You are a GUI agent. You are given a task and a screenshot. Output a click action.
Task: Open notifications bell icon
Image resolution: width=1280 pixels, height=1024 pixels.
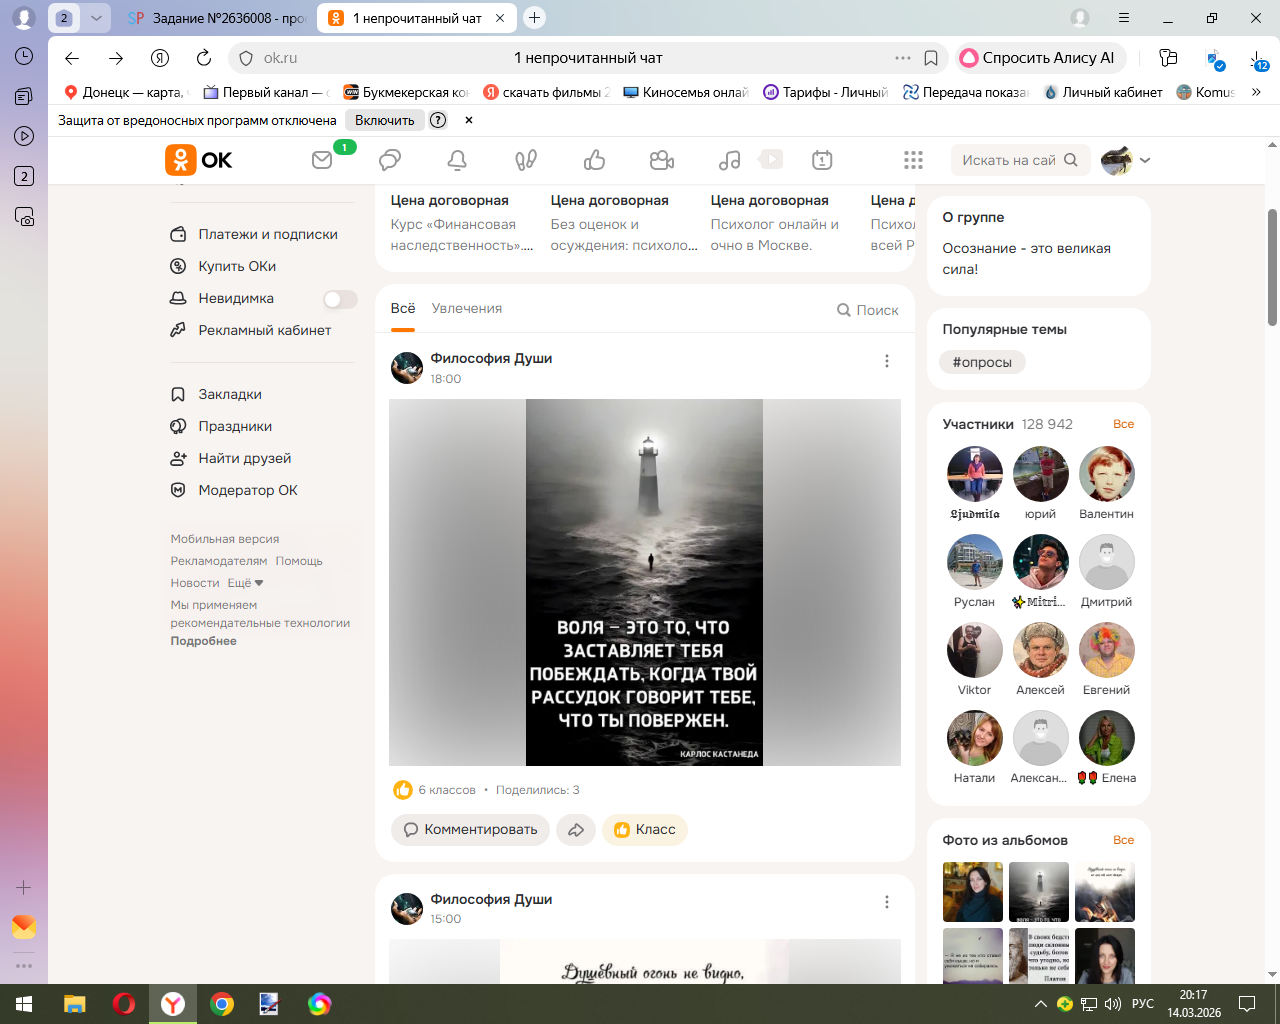(x=457, y=160)
